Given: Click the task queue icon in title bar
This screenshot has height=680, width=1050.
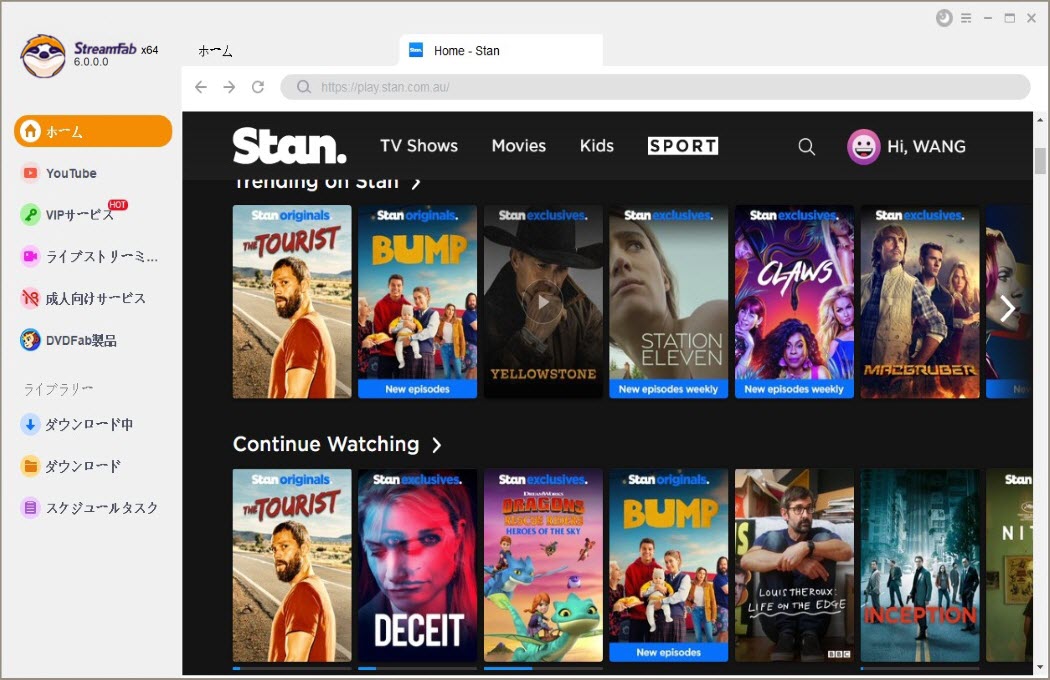Looking at the screenshot, I should pos(944,18).
